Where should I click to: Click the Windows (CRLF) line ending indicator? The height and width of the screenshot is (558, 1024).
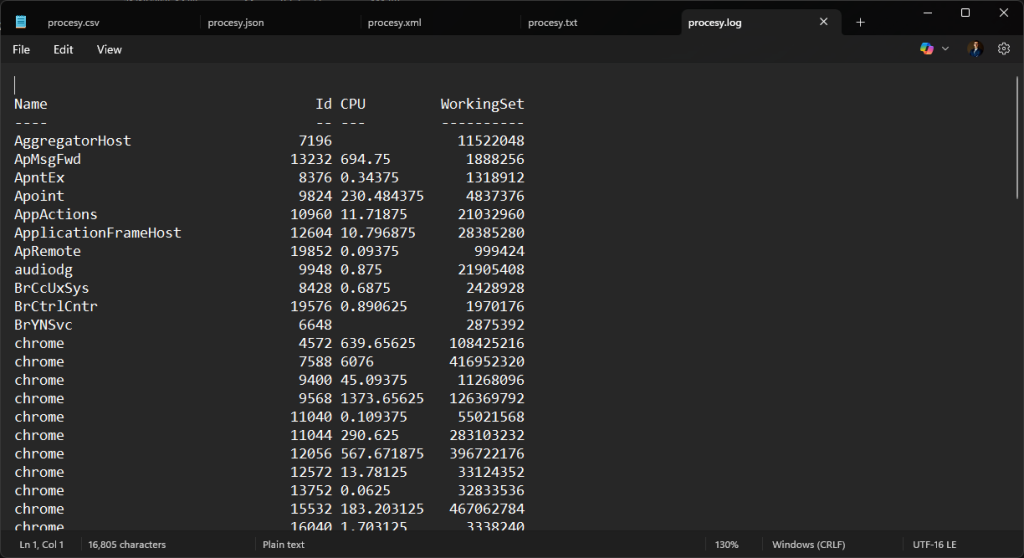click(810, 545)
